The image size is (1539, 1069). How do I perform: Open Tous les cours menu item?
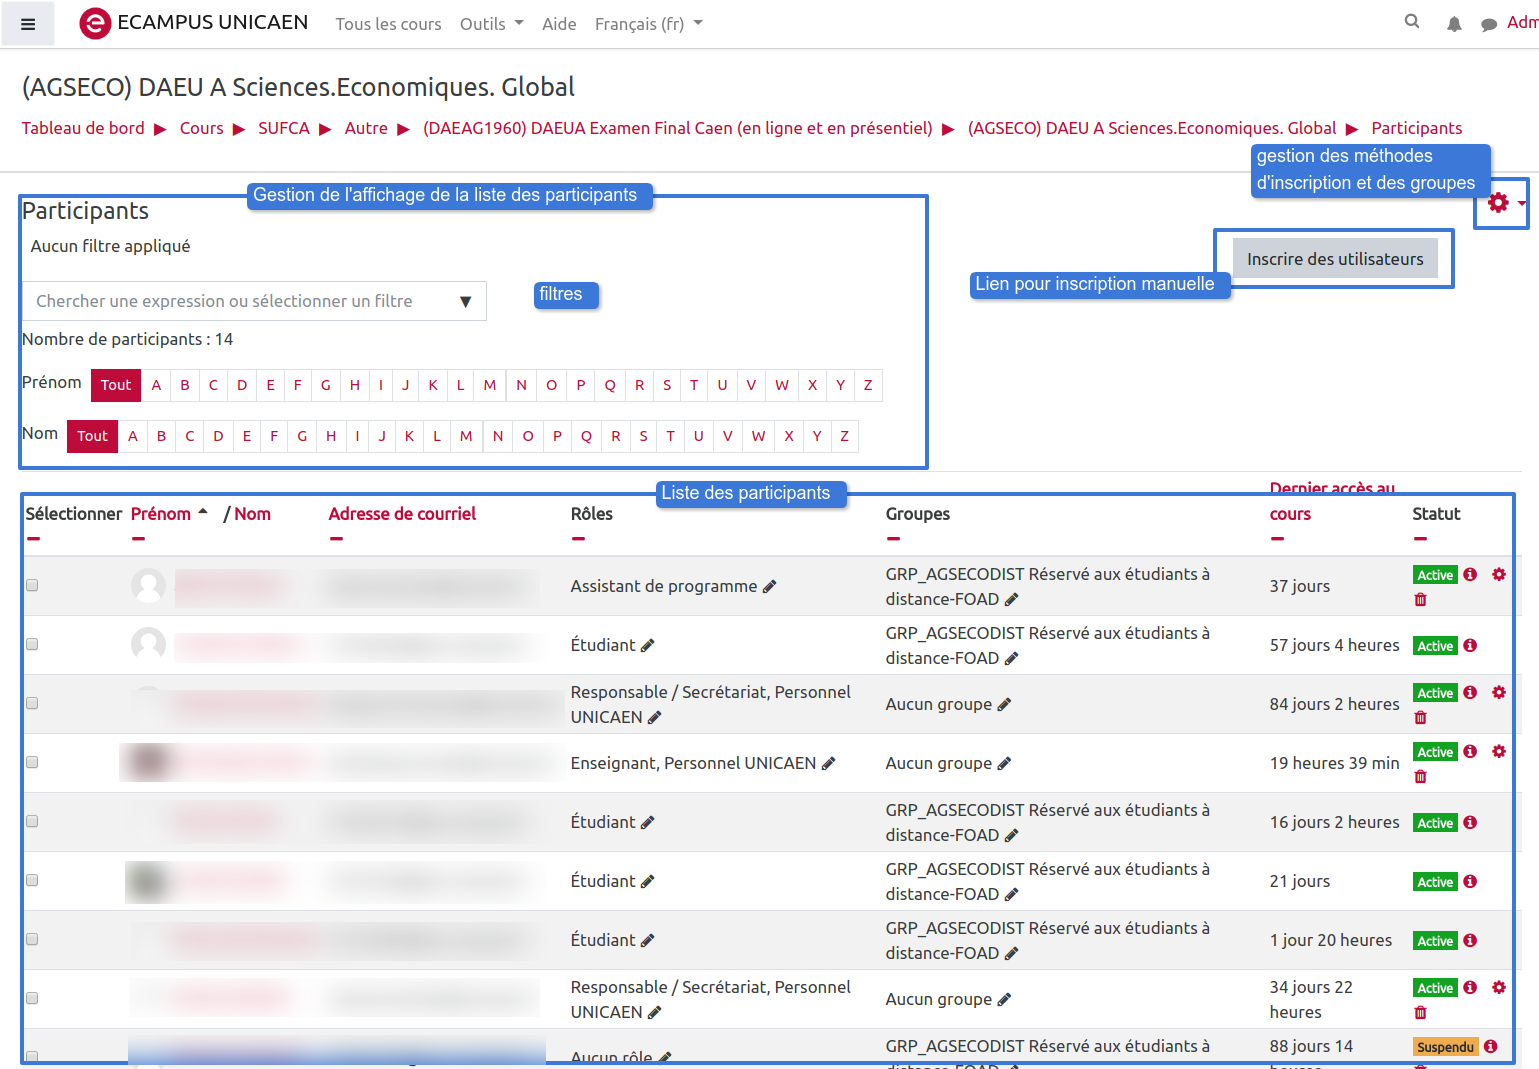point(388,24)
